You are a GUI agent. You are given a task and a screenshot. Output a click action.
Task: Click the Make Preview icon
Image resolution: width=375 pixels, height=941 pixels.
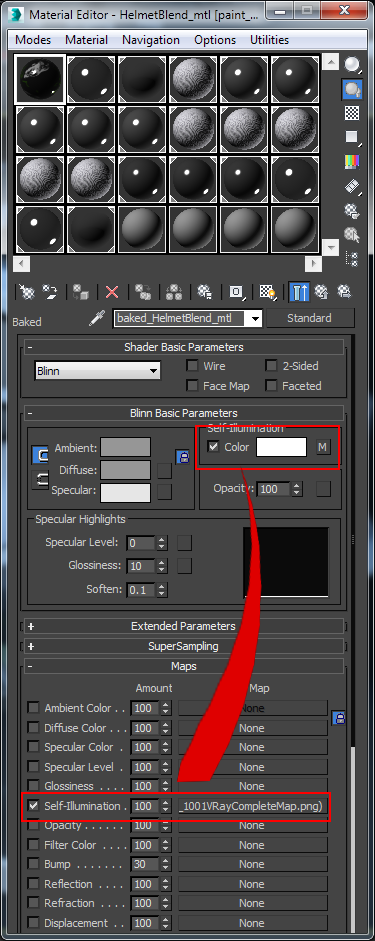(352, 186)
